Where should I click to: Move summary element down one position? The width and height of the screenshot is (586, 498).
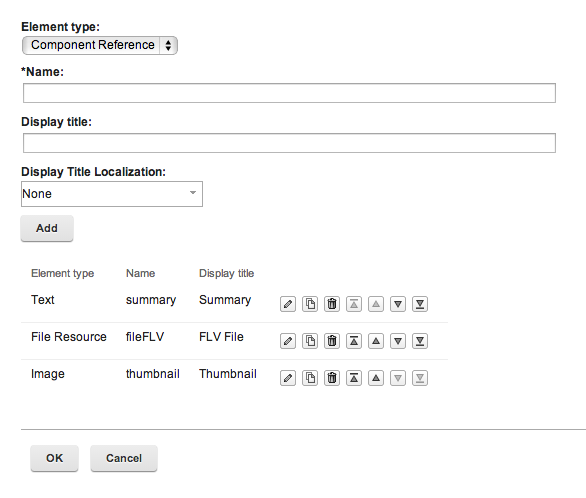(x=398, y=304)
